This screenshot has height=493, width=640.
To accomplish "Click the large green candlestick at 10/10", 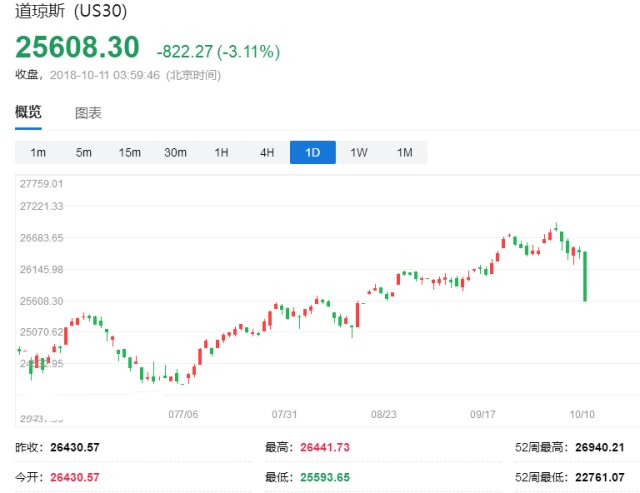I will coord(584,275).
